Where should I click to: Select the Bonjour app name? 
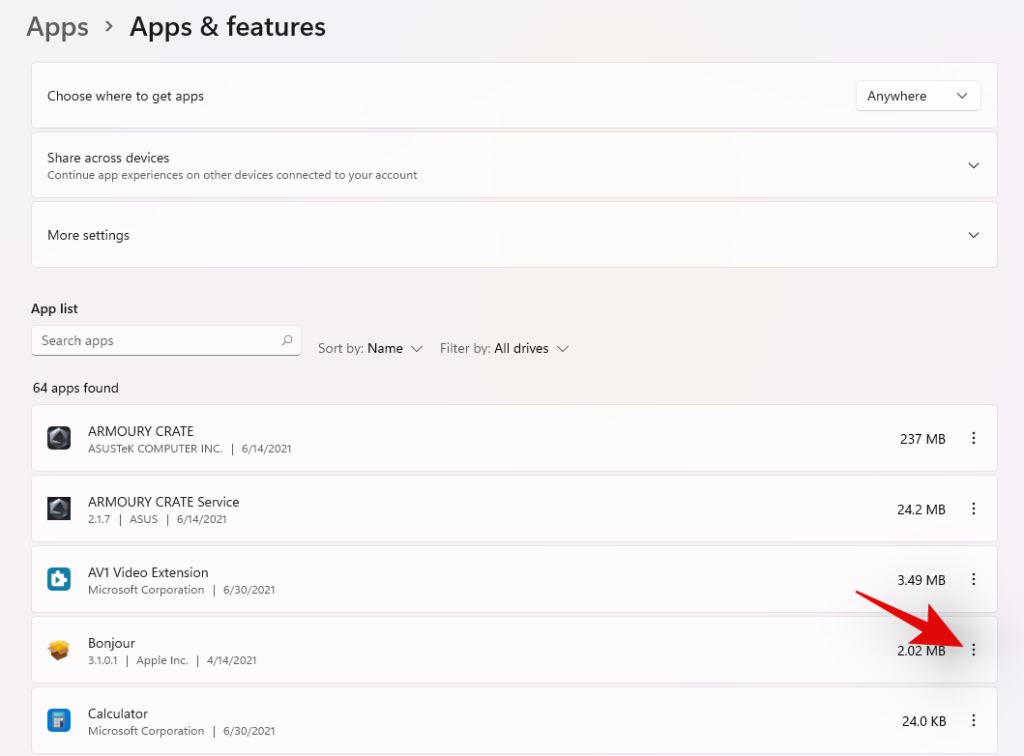pyautogui.click(x=112, y=643)
